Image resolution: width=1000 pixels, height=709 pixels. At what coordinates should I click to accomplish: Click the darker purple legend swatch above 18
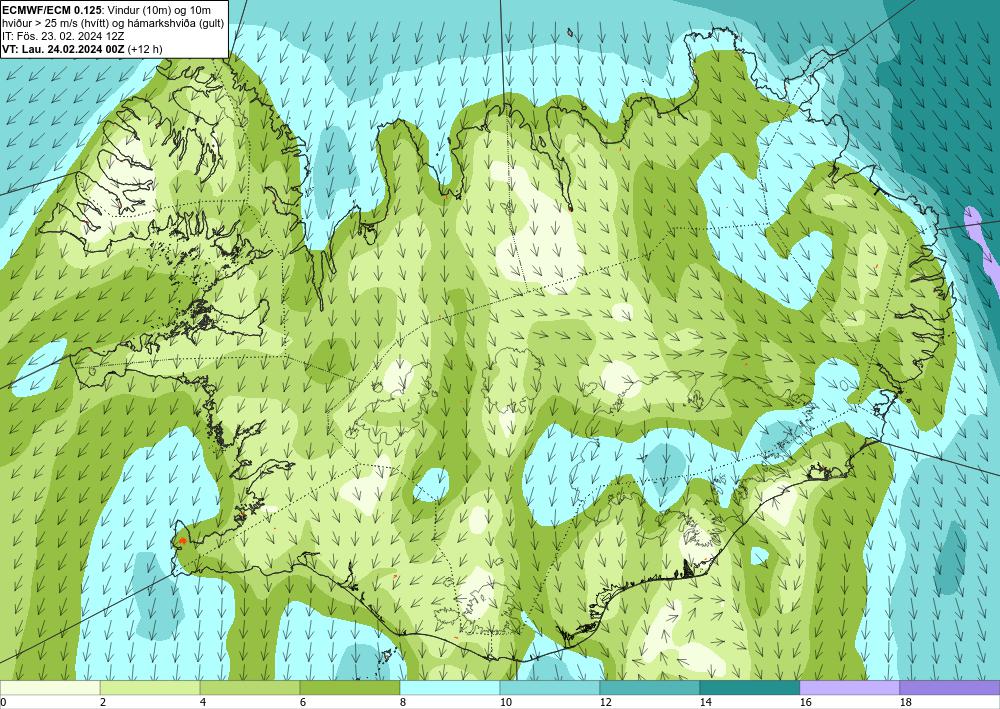[950, 688]
